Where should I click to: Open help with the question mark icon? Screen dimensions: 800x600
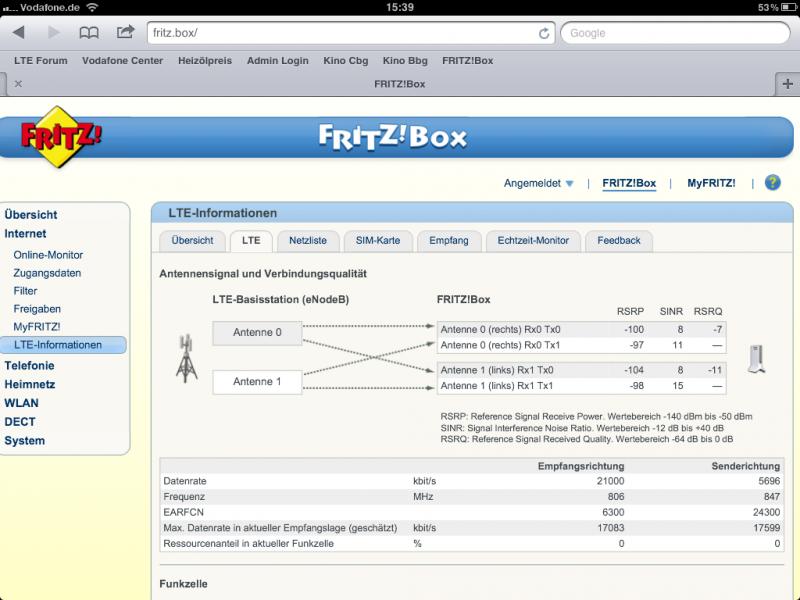pyautogui.click(x=772, y=183)
